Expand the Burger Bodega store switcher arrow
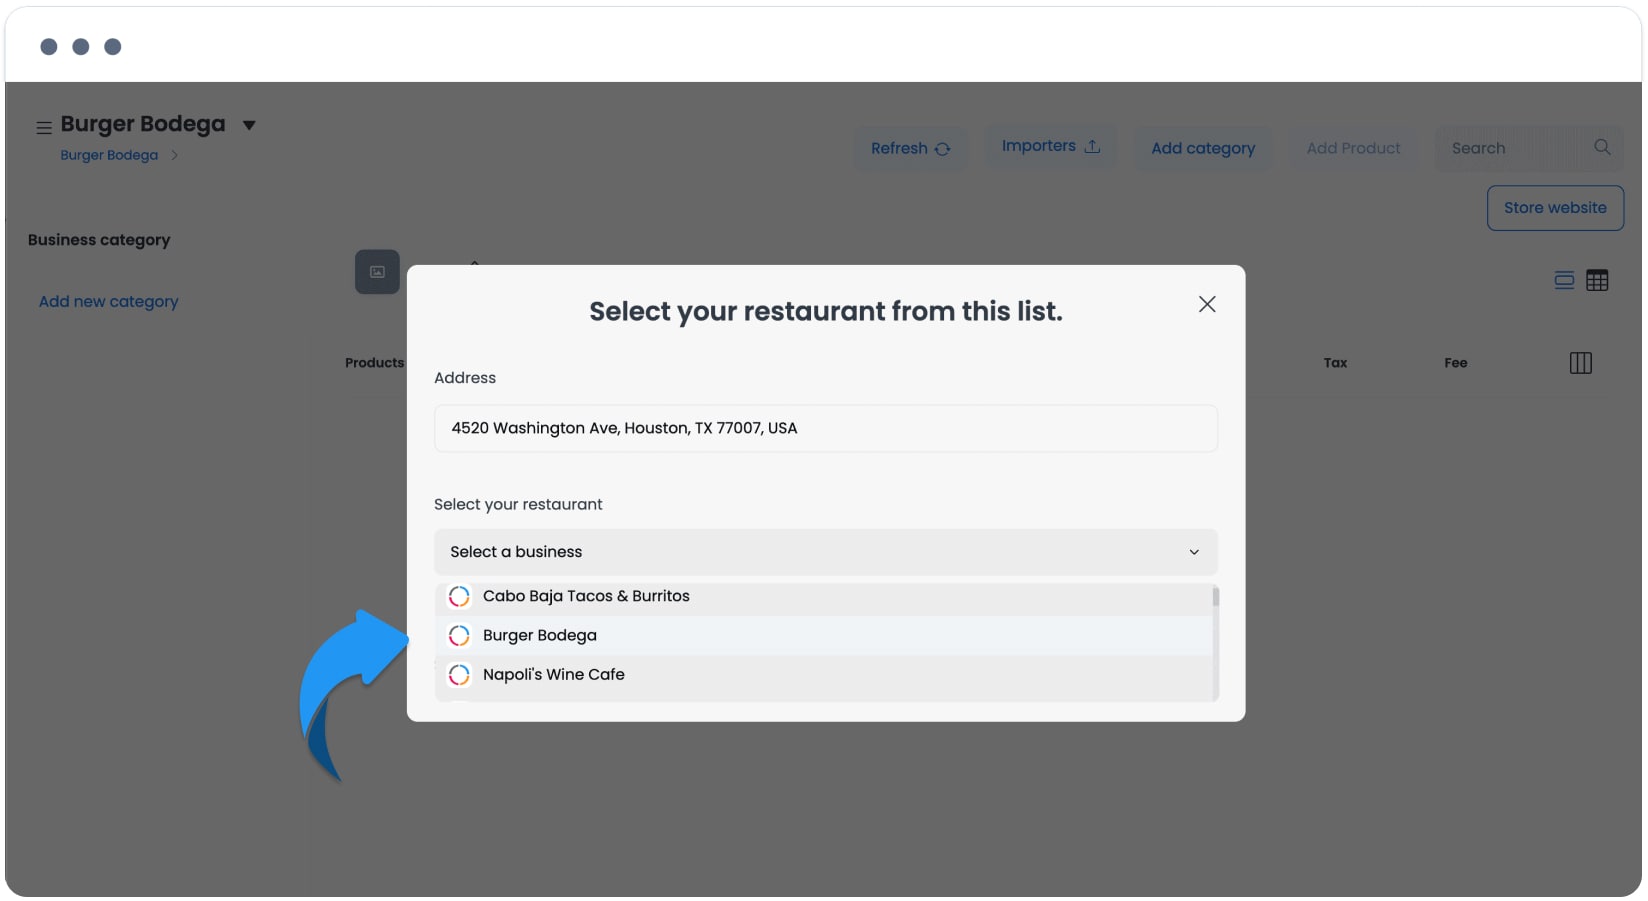The height and width of the screenshot is (901, 1648). click(249, 125)
